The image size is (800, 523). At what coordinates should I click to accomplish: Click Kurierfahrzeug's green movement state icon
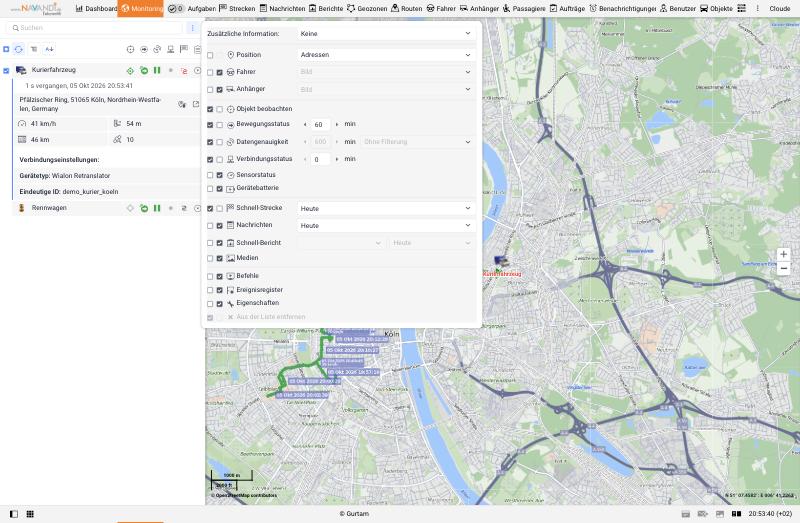coord(144,70)
